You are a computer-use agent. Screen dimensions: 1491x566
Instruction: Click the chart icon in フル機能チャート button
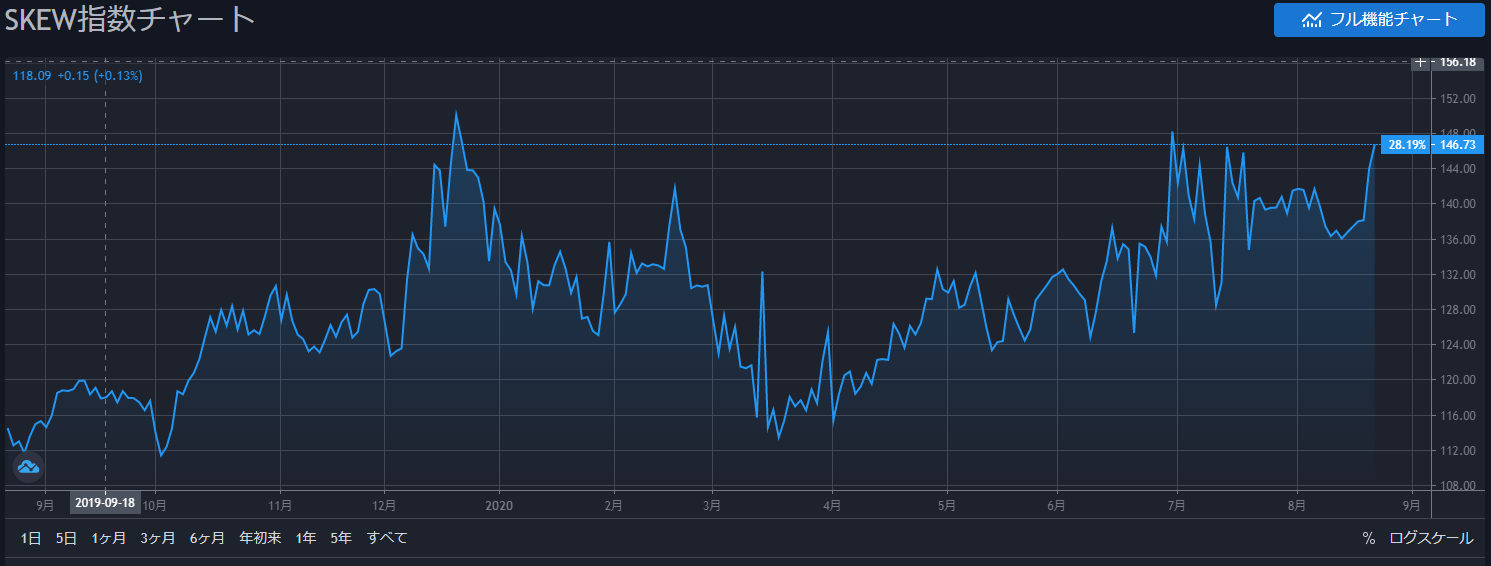point(1311,20)
